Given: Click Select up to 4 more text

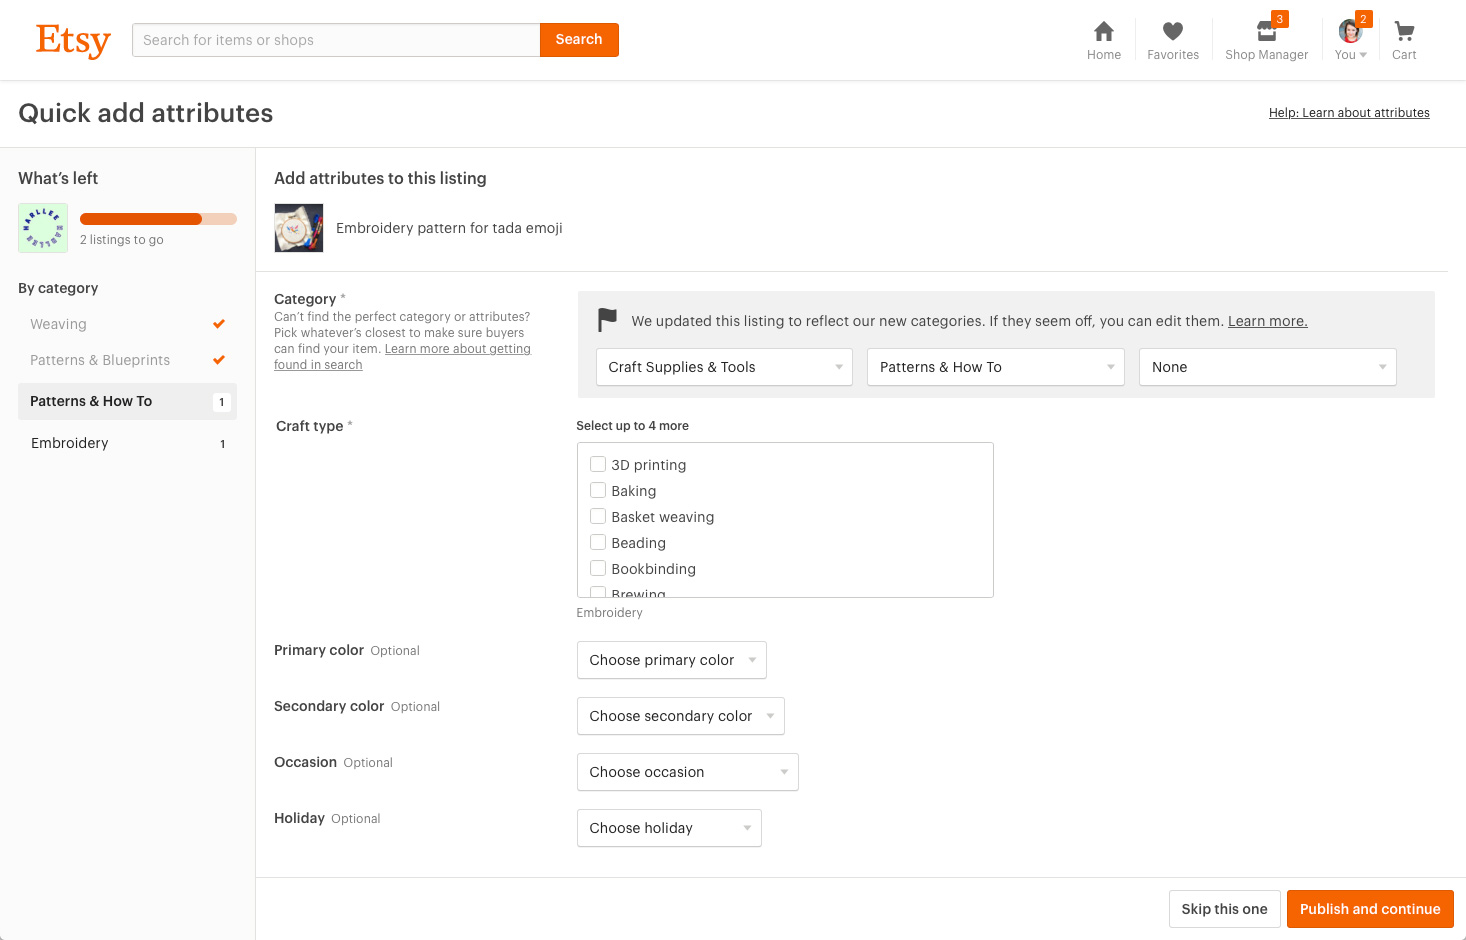Looking at the screenshot, I should coord(632,426).
